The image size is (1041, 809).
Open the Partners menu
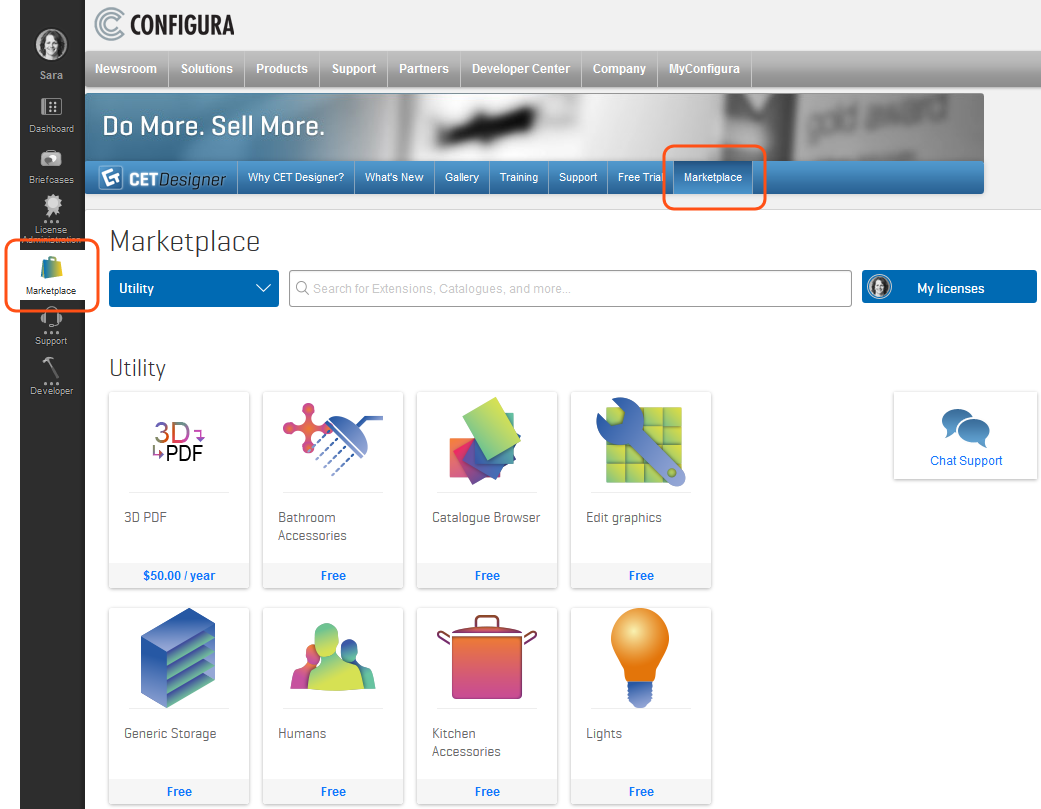coord(424,69)
